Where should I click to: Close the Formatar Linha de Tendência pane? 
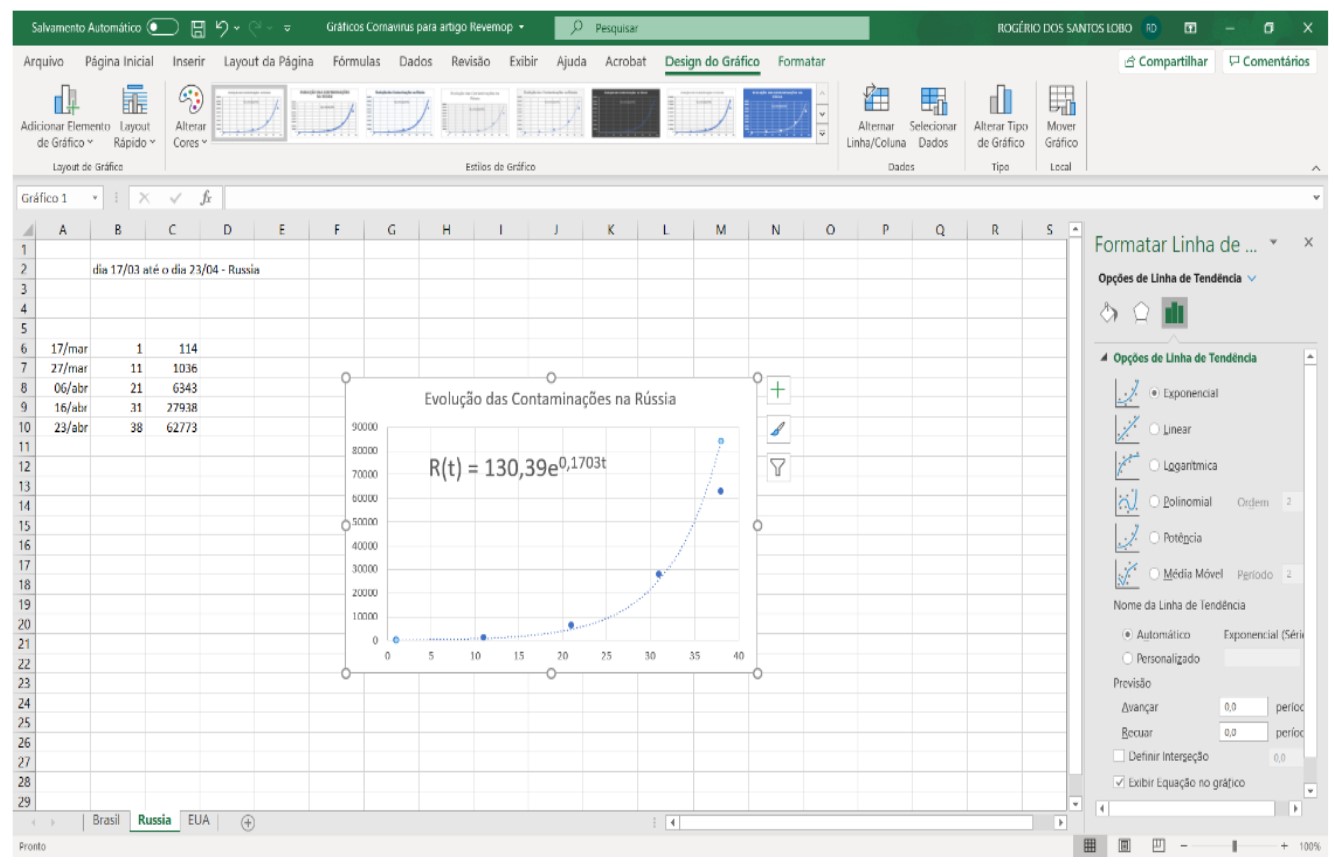[1309, 243]
